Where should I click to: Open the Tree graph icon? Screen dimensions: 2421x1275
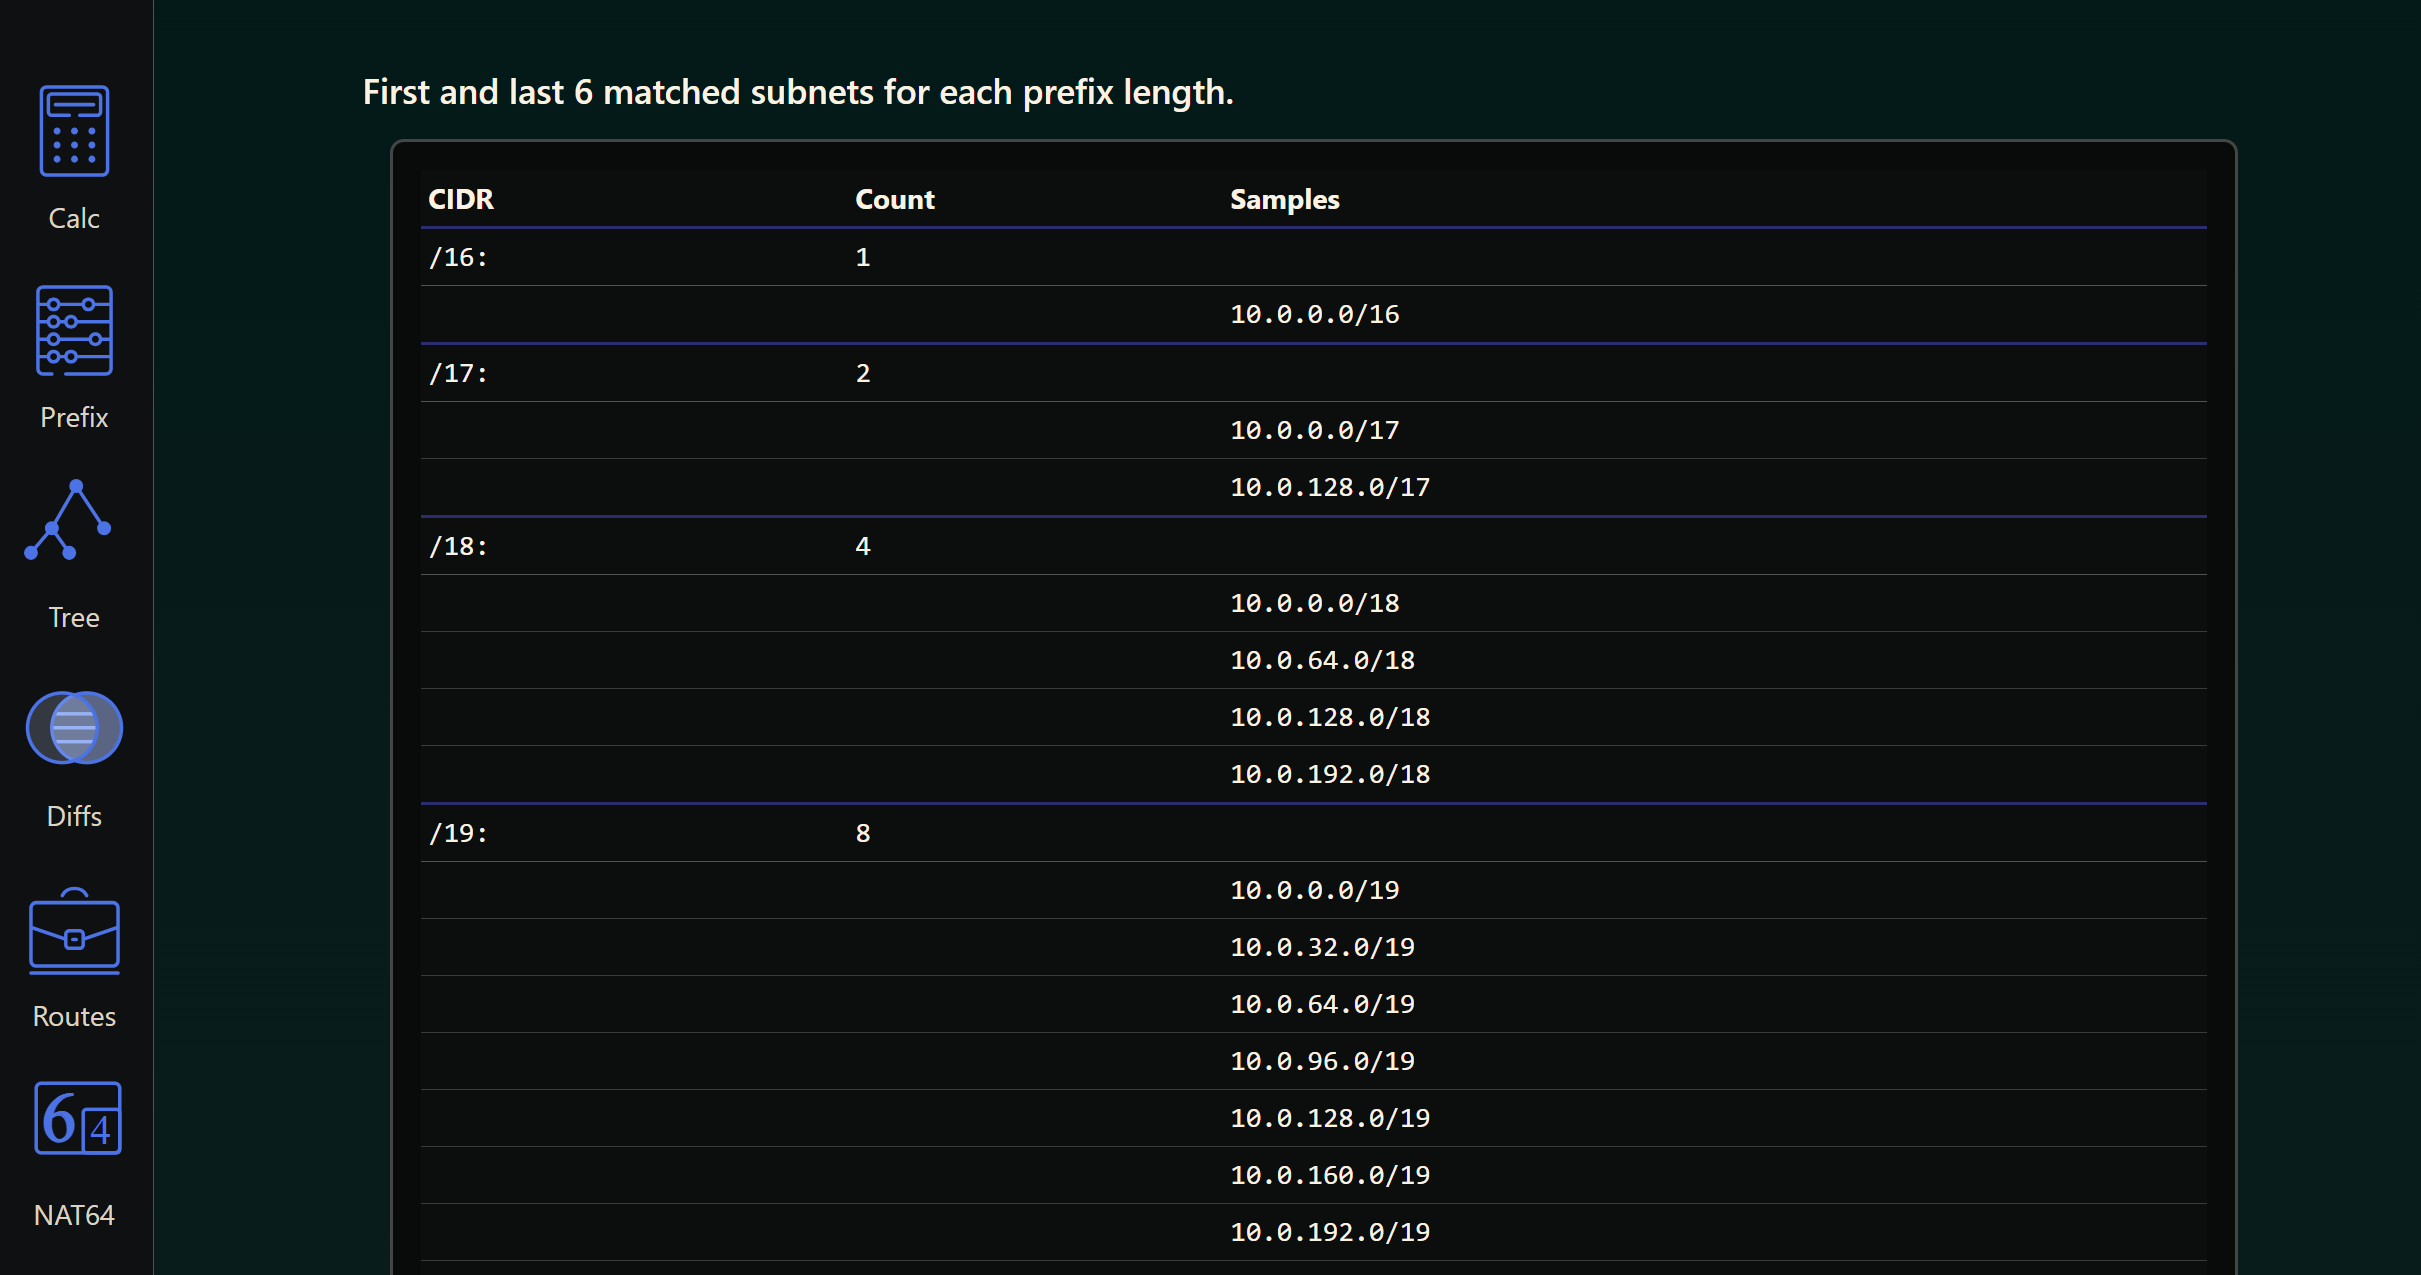(x=70, y=521)
